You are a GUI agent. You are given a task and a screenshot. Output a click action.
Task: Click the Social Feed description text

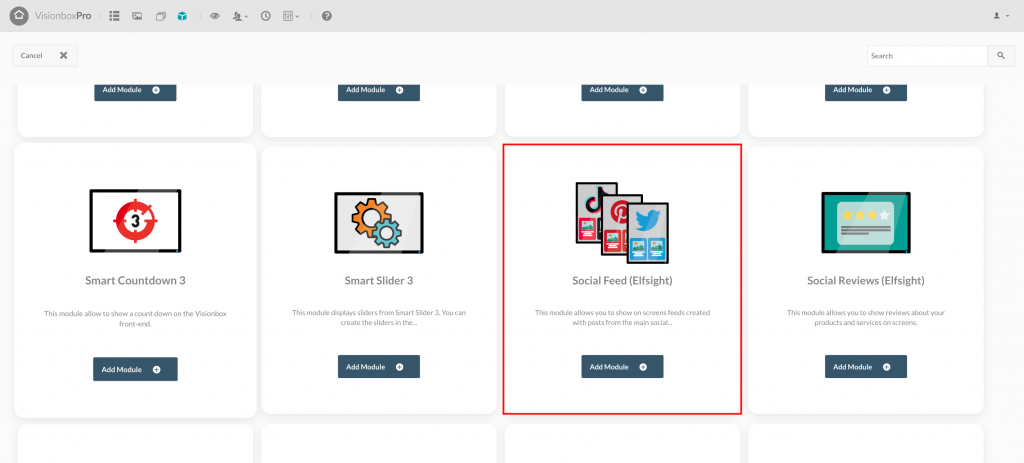click(x=622, y=317)
